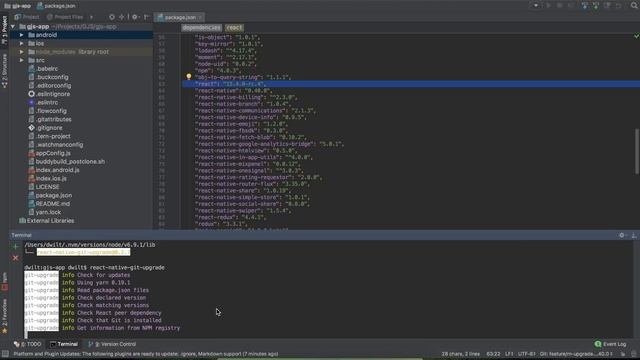Select LICENSE file
640x360 pixels.
click(x=44, y=187)
